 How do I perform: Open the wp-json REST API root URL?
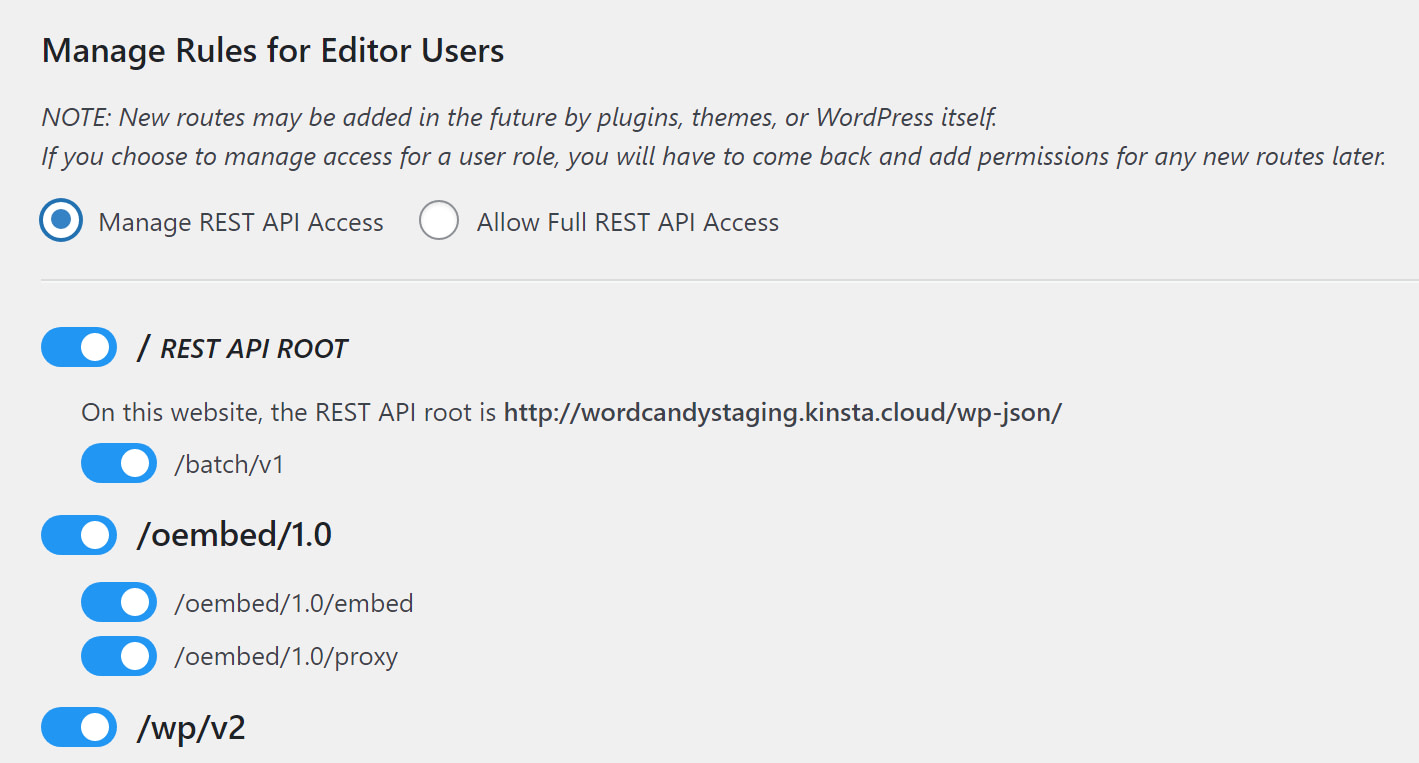pos(783,412)
